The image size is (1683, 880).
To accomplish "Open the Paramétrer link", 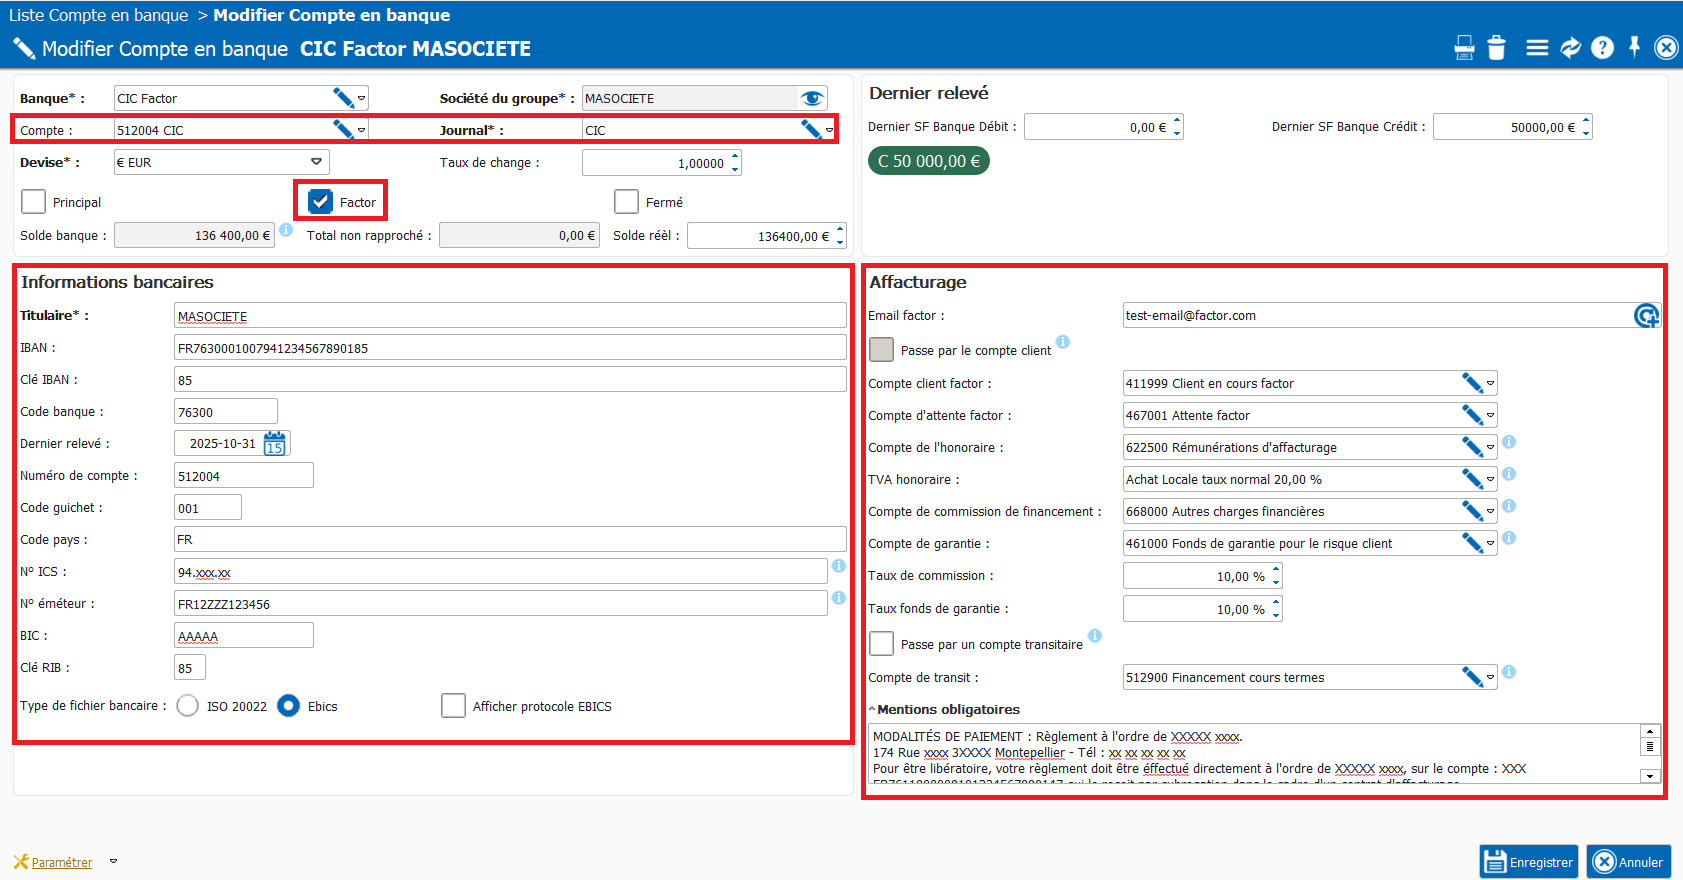I will pos(61,862).
